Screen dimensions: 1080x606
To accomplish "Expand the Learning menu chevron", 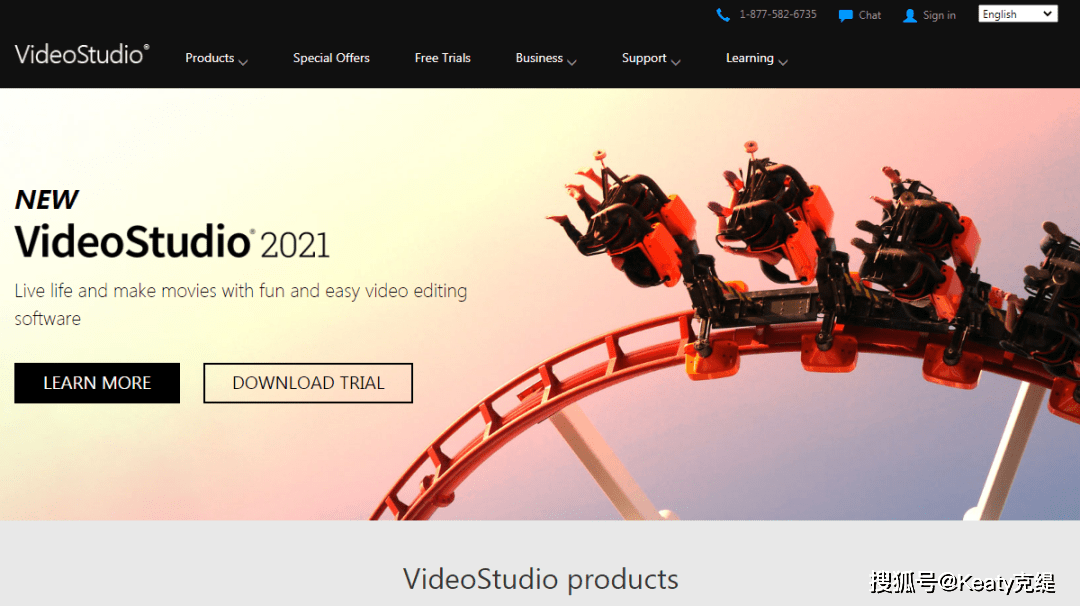I will click(782, 61).
